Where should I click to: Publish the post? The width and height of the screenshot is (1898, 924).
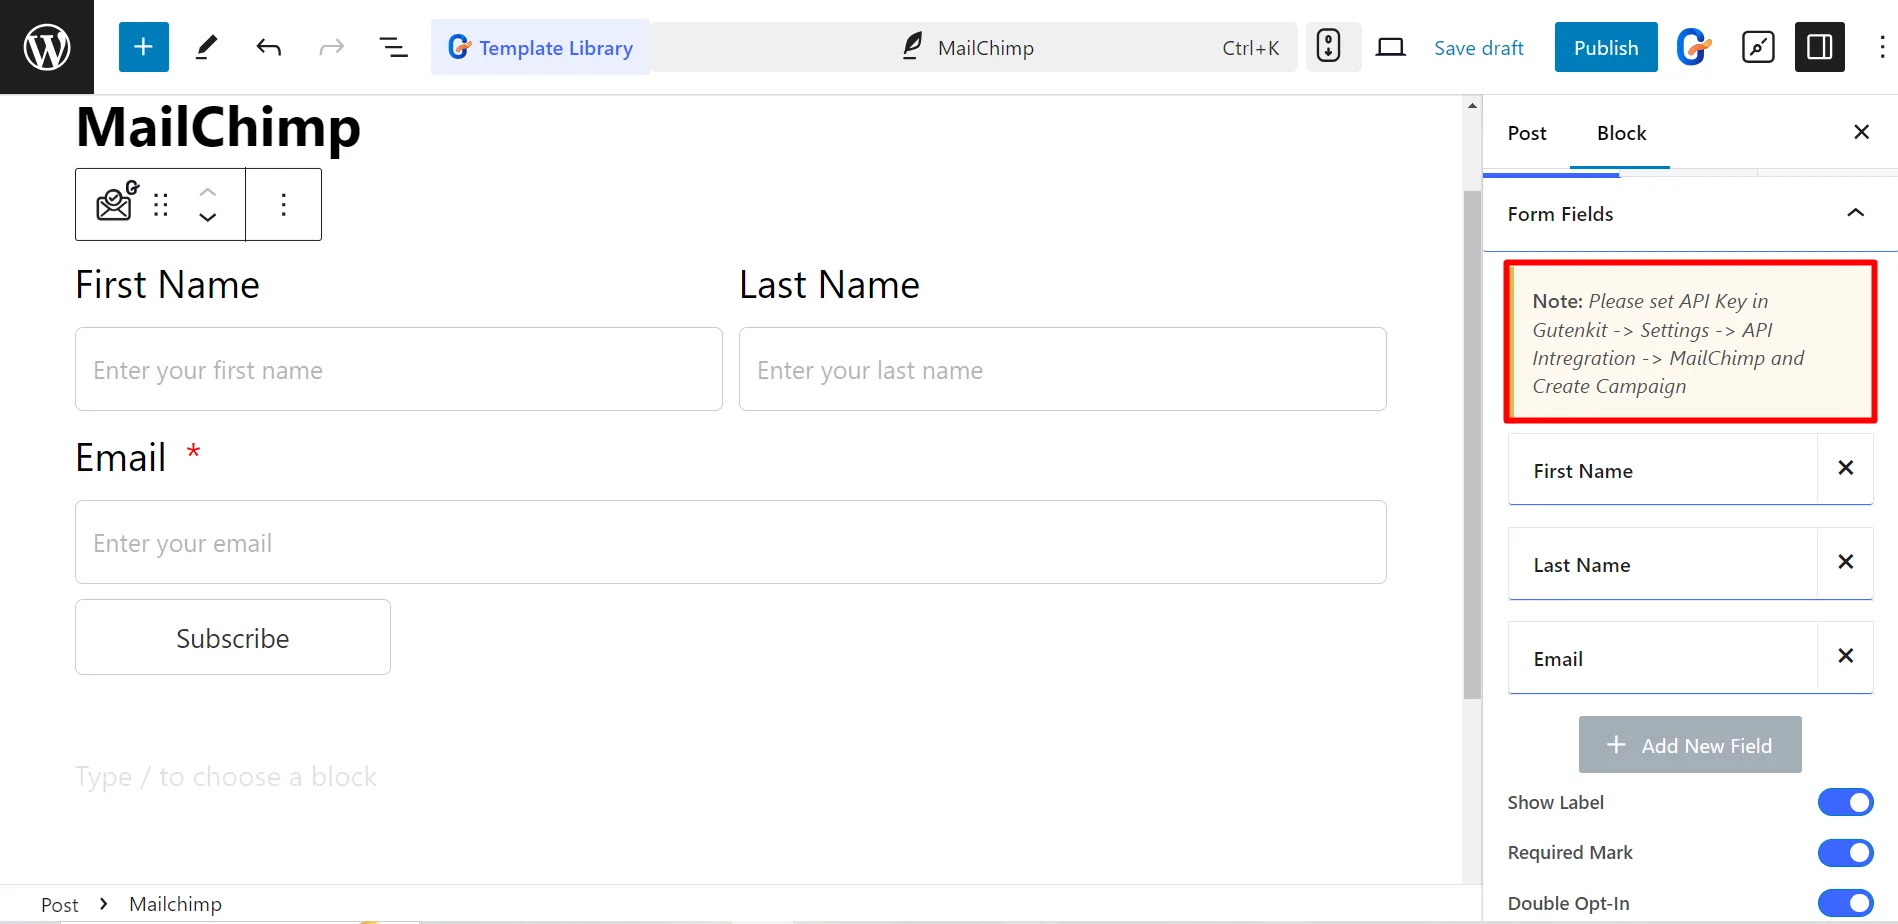[1606, 47]
